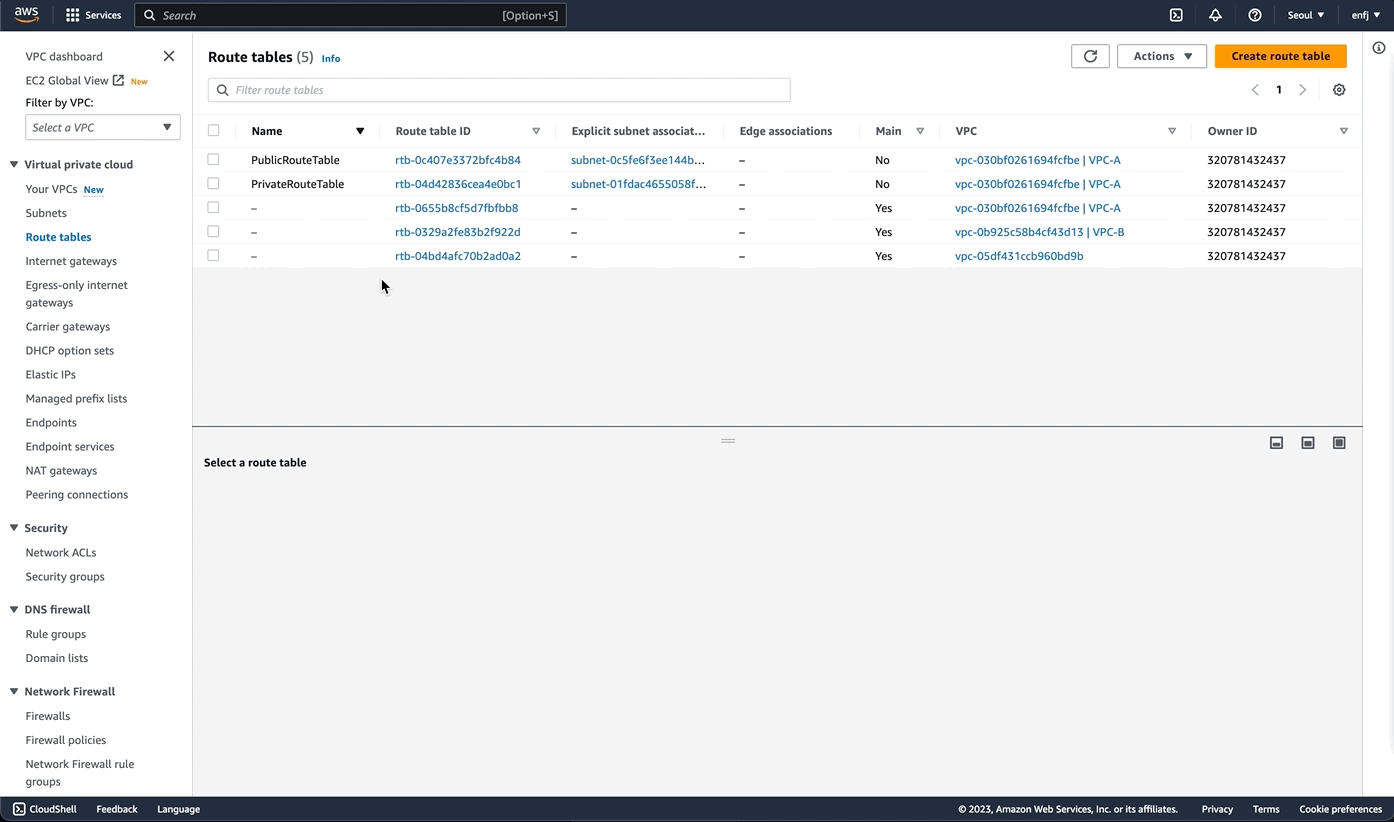Sort by Route table ID column arrow
1394x822 pixels.
click(x=536, y=131)
